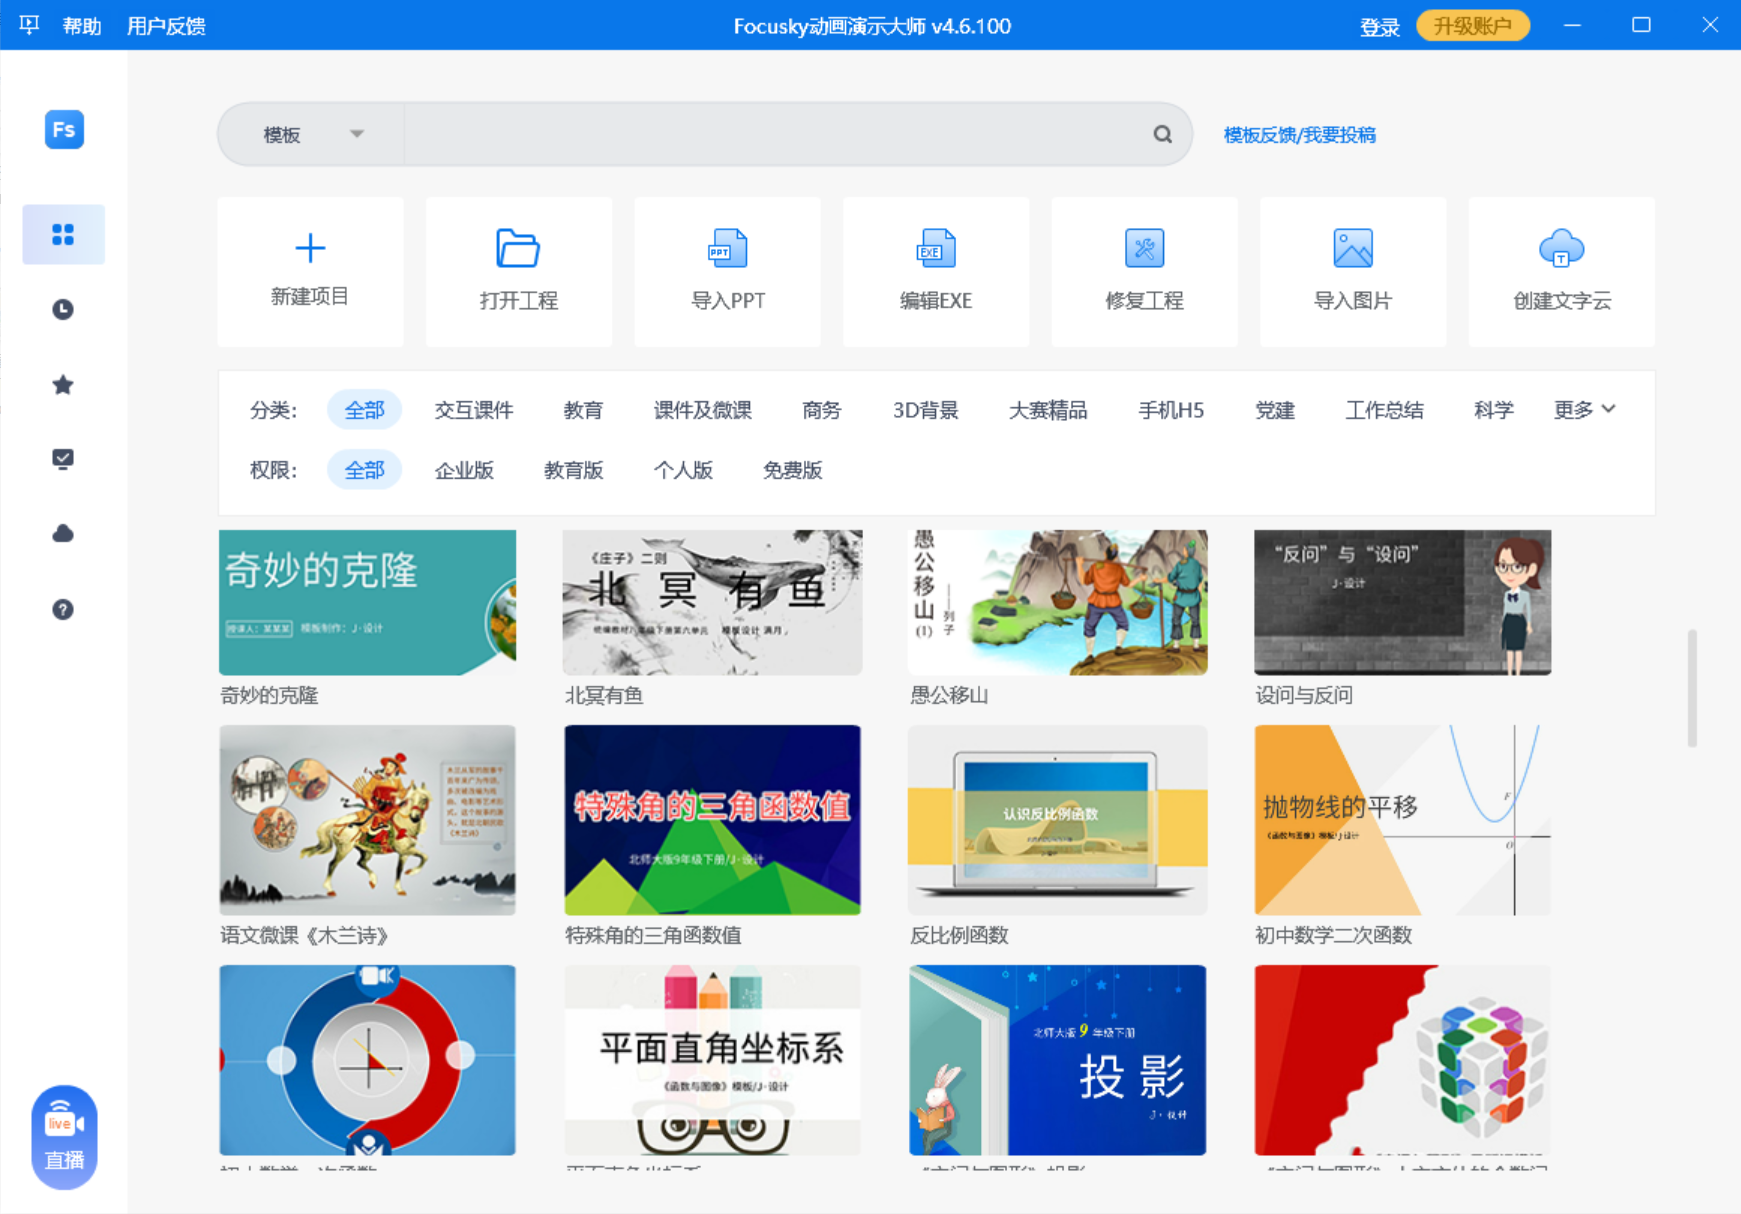Screen dimensions: 1741x1214
Task: Open 反比例函数 laptop template thumbnail
Action: click(1057, 820)
